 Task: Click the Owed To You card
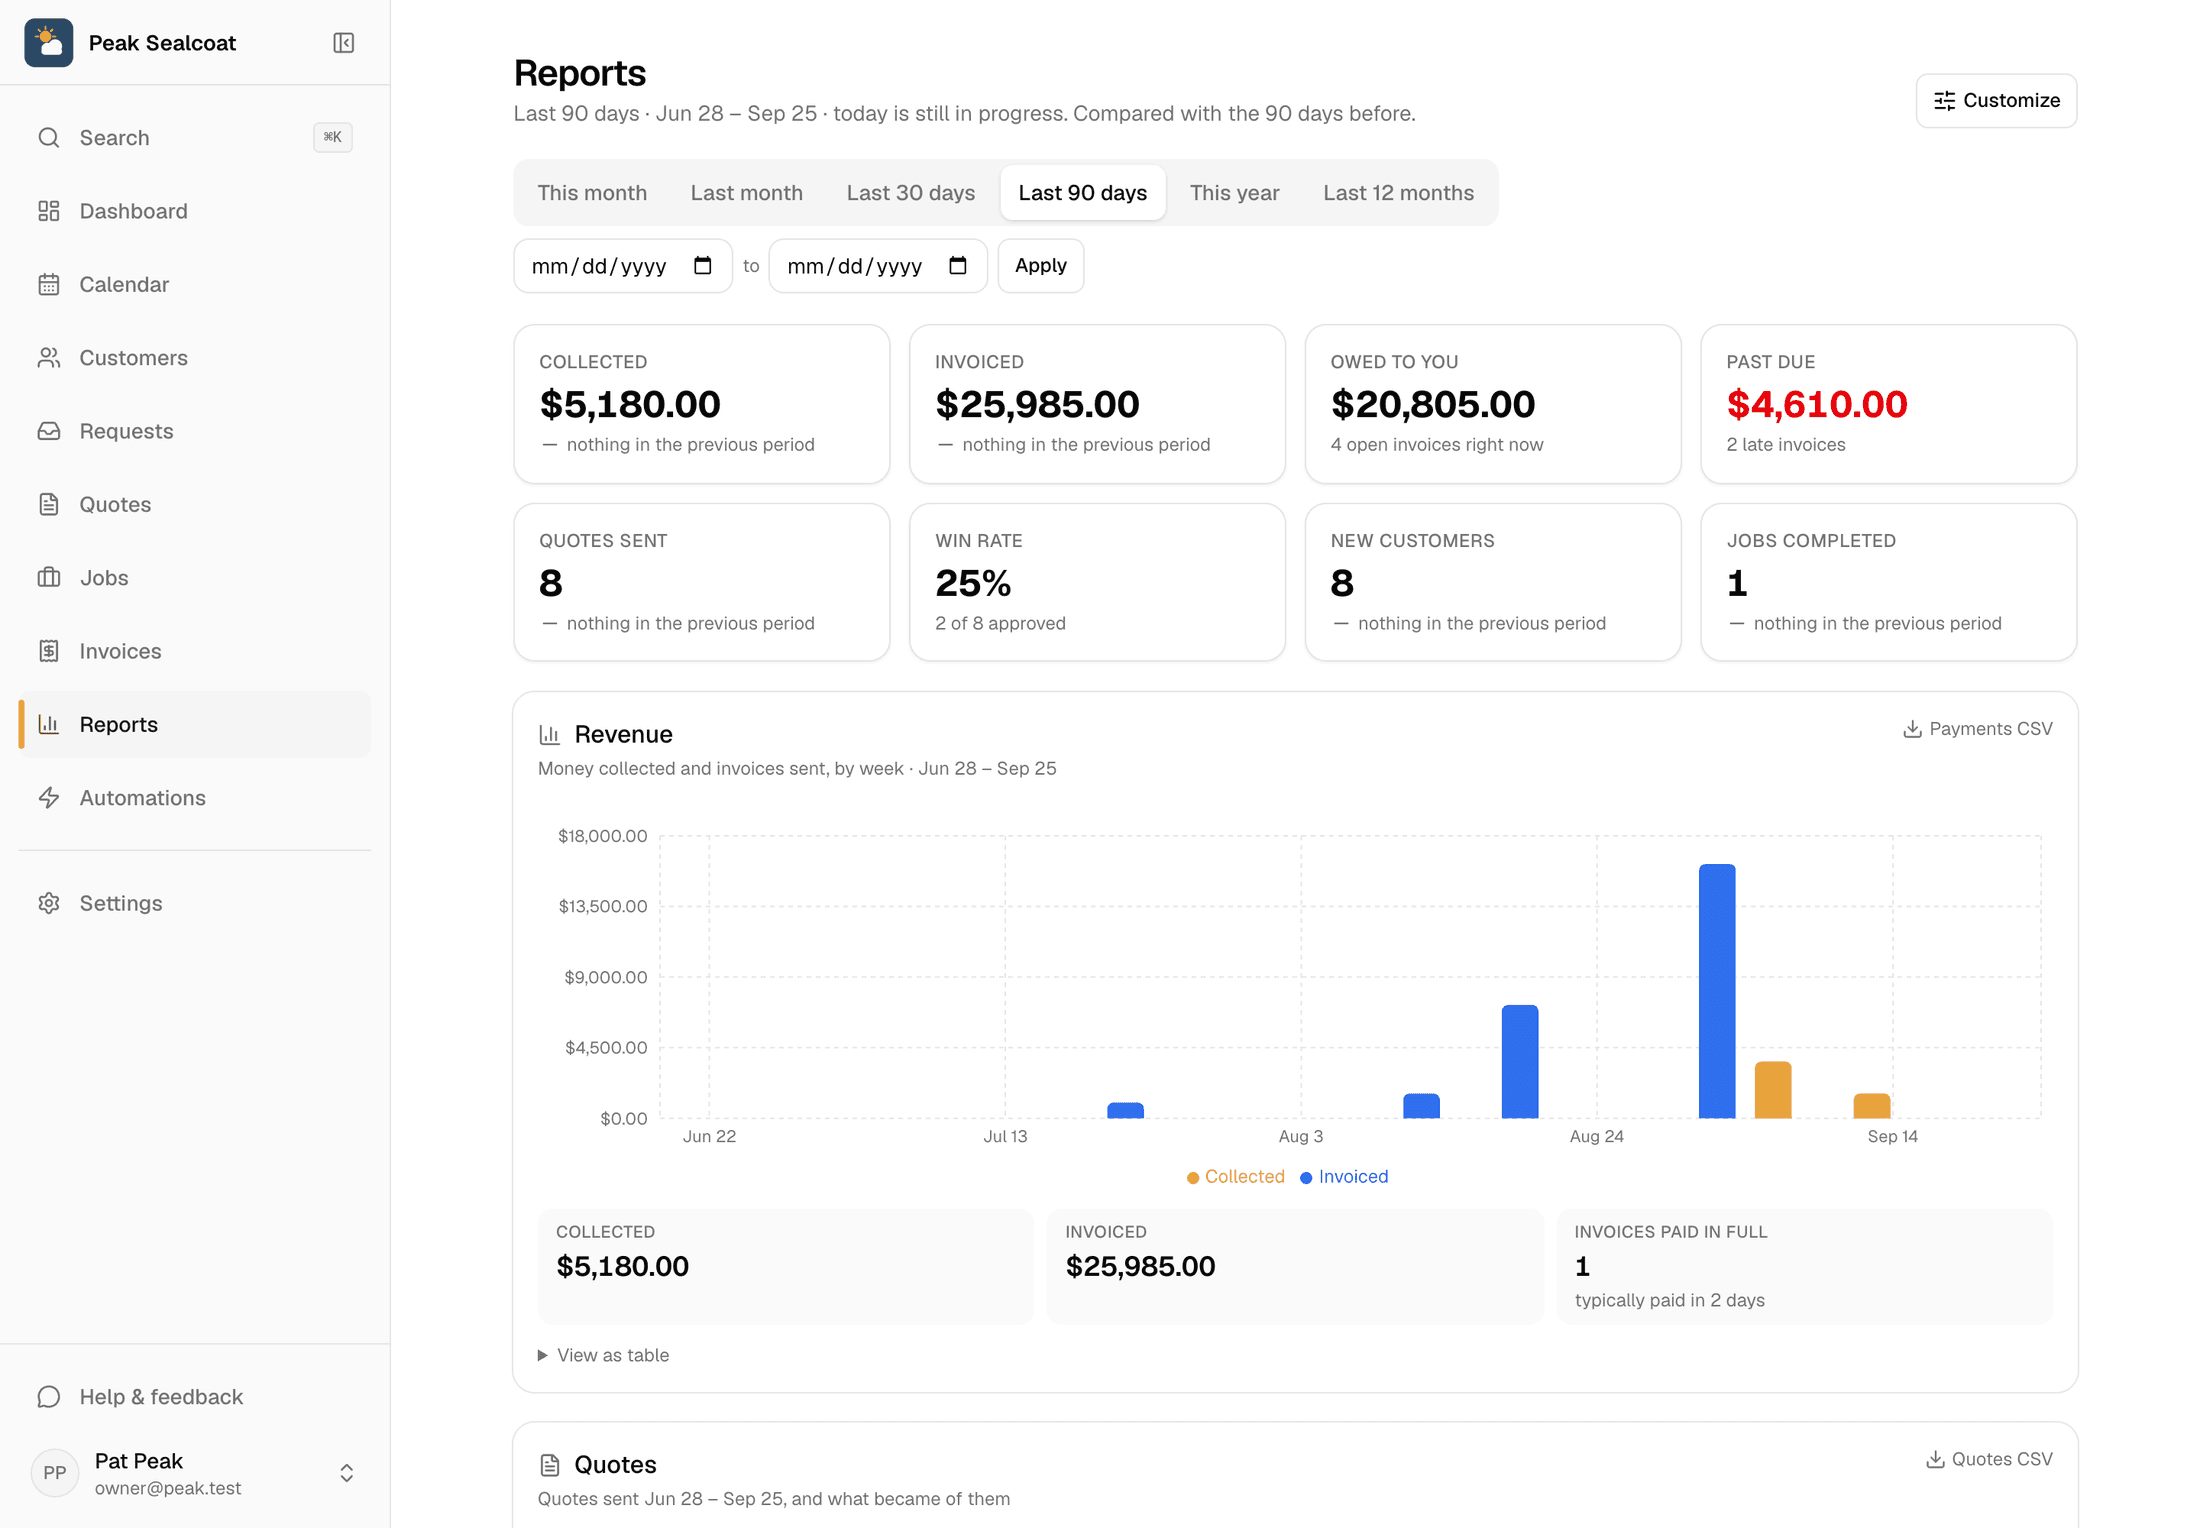[1493, 404]
